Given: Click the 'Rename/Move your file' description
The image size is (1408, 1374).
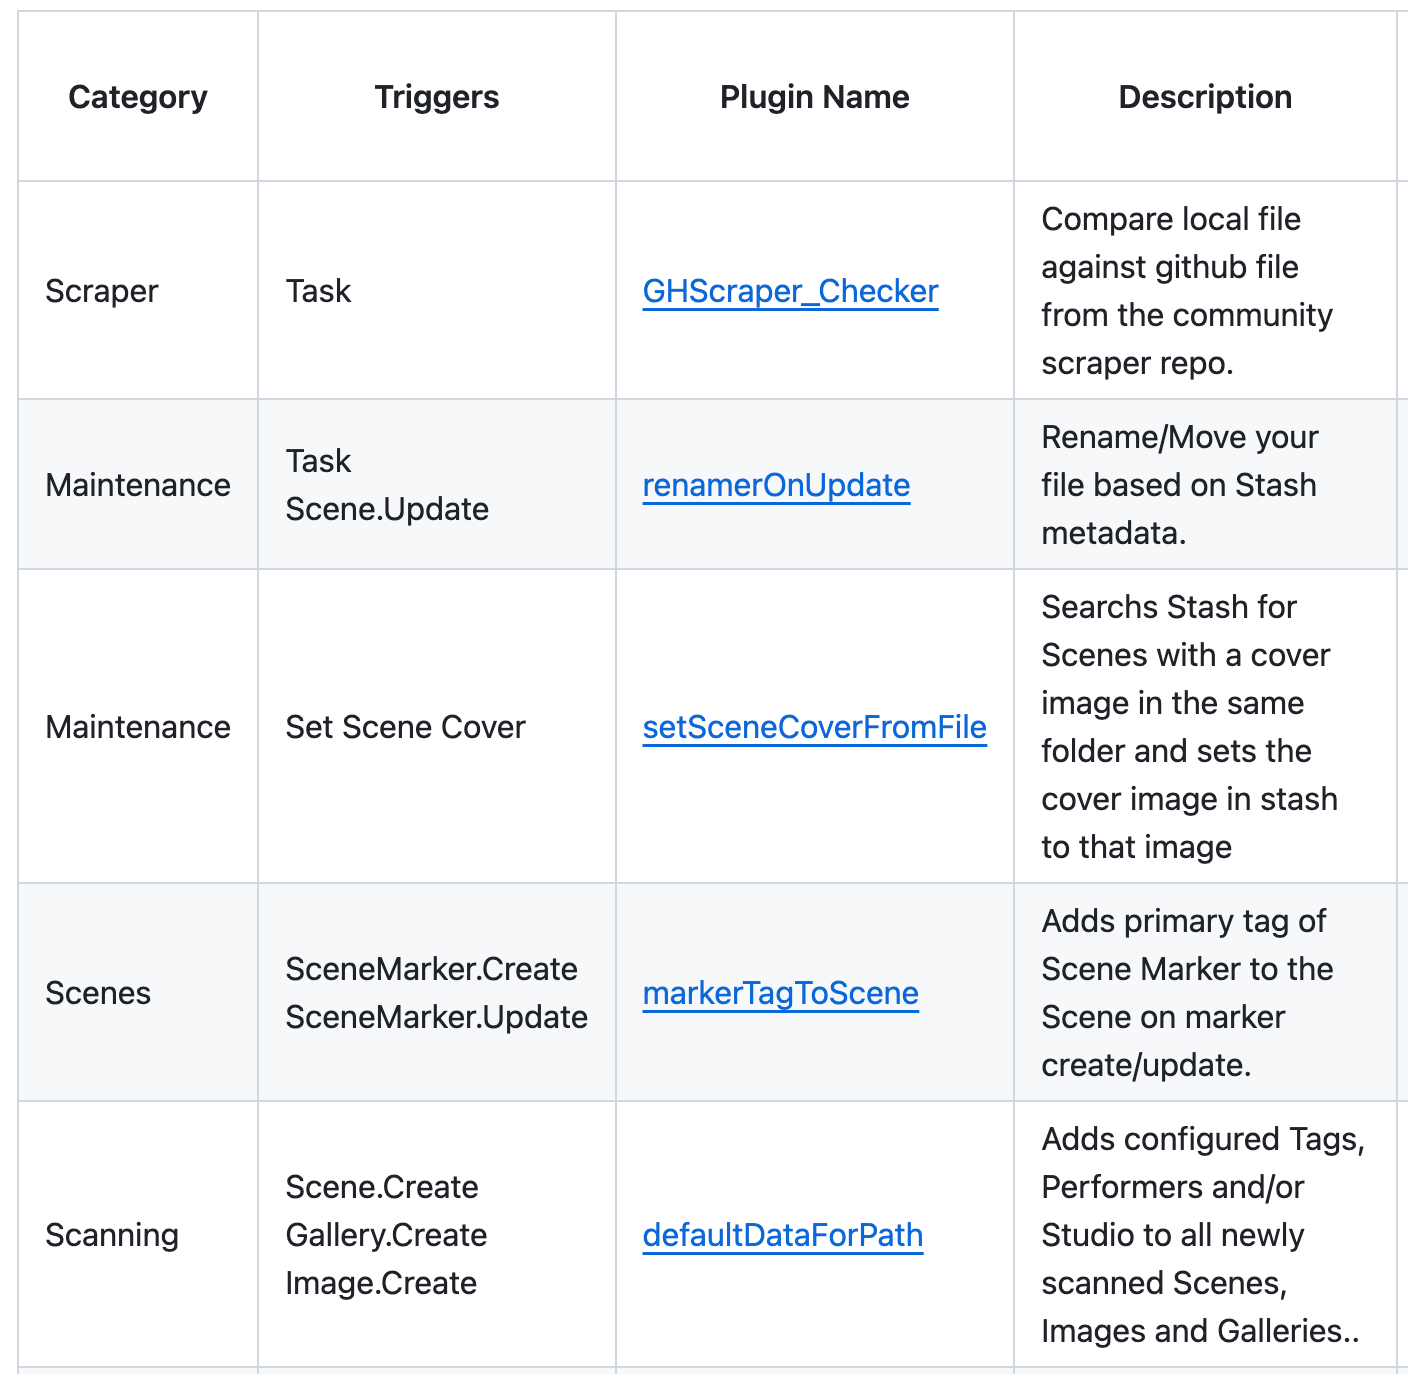Looking at the screenshot, I should pos(1180,485).
